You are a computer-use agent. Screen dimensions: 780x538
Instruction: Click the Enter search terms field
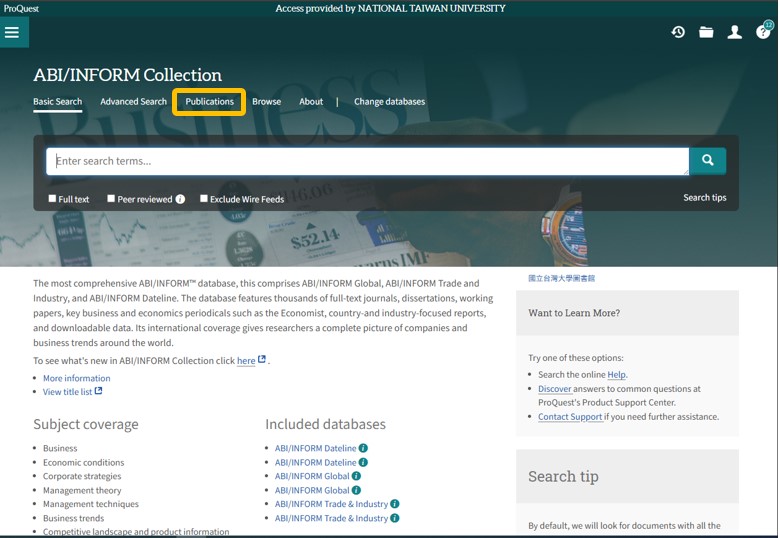coord(367,161)
